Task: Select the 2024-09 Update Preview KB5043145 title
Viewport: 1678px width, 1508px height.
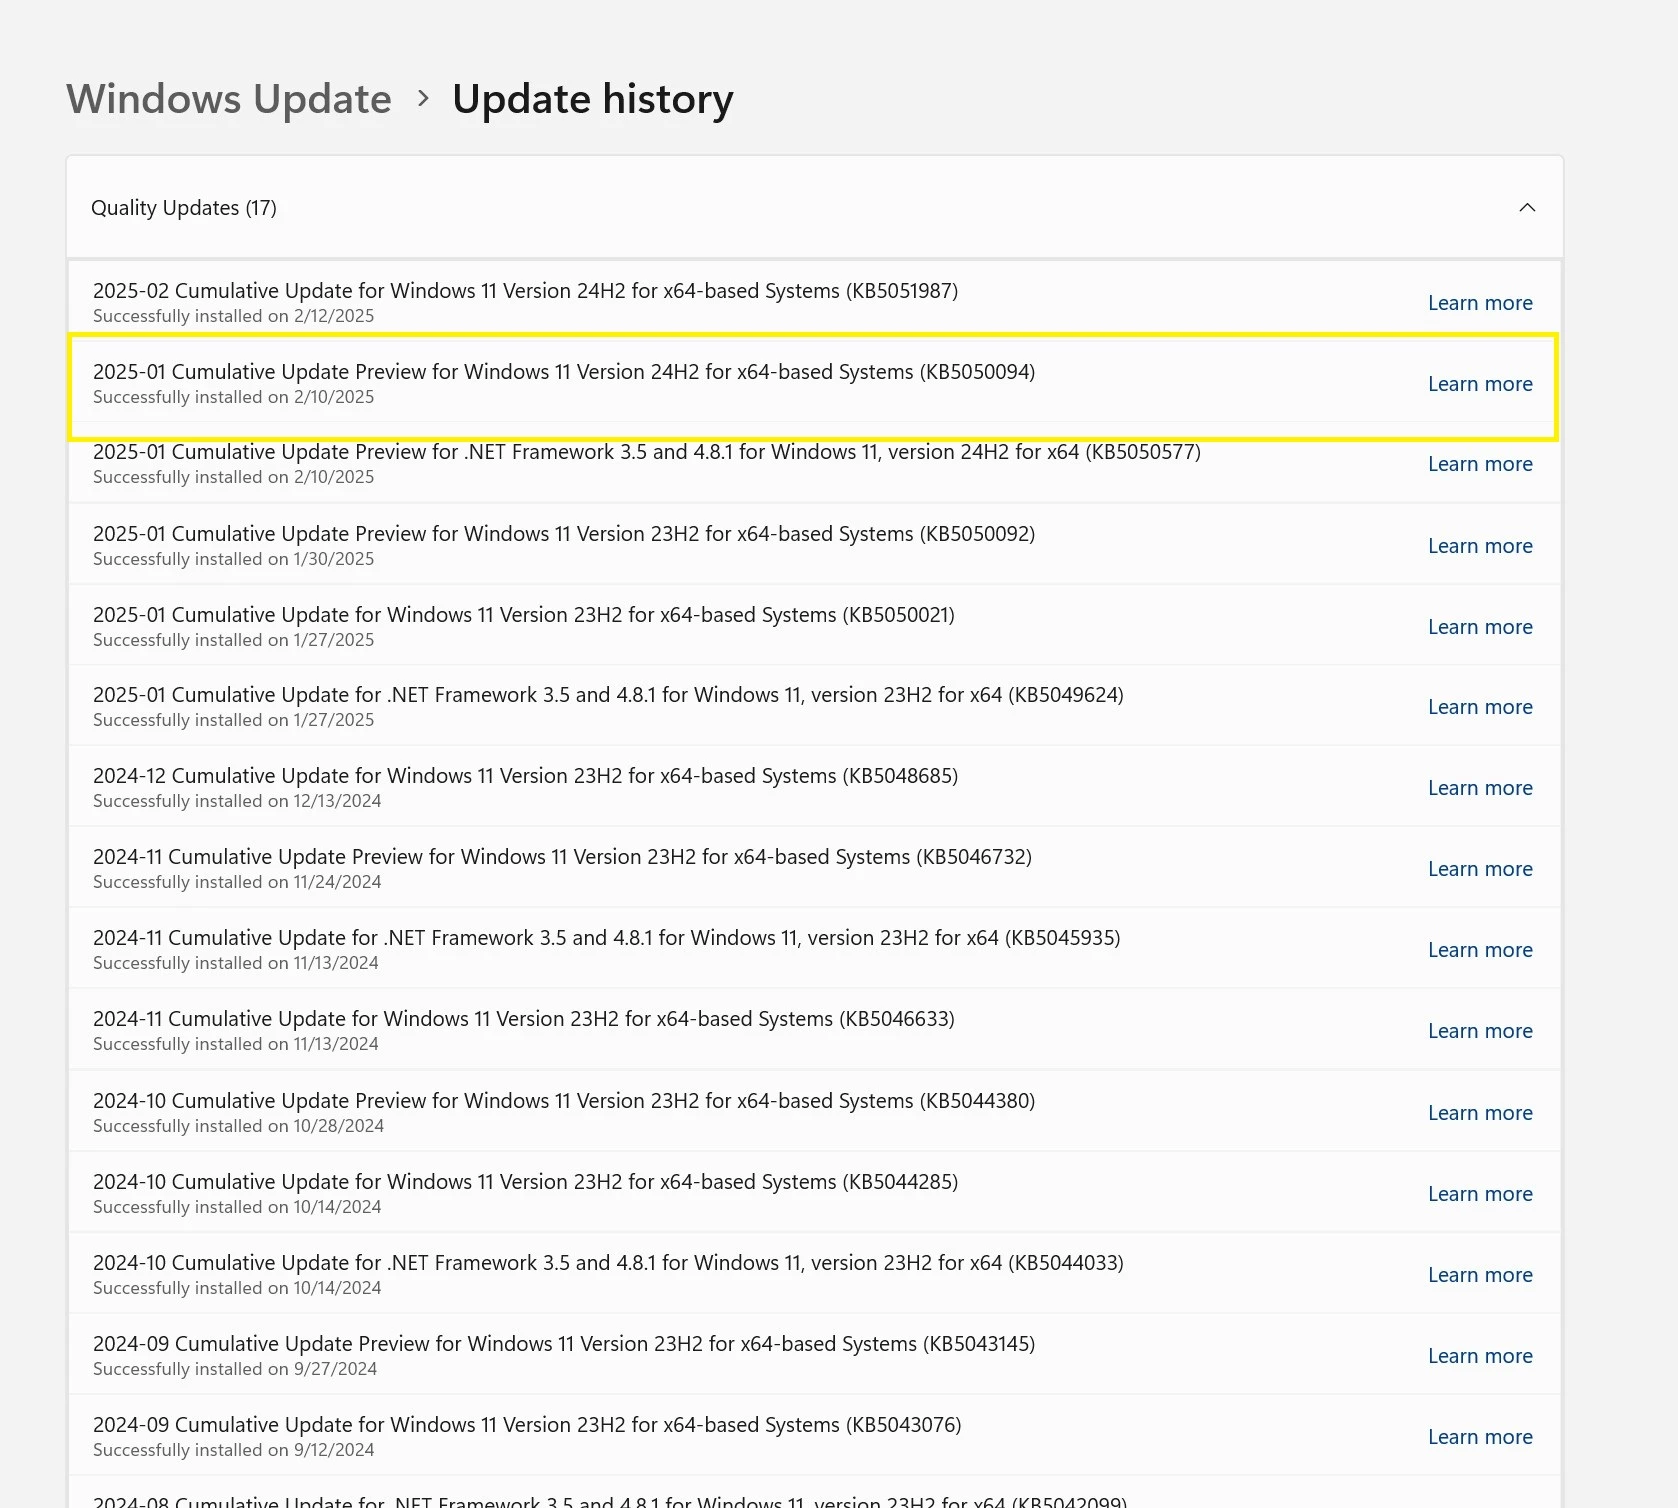Action: 564,1344
